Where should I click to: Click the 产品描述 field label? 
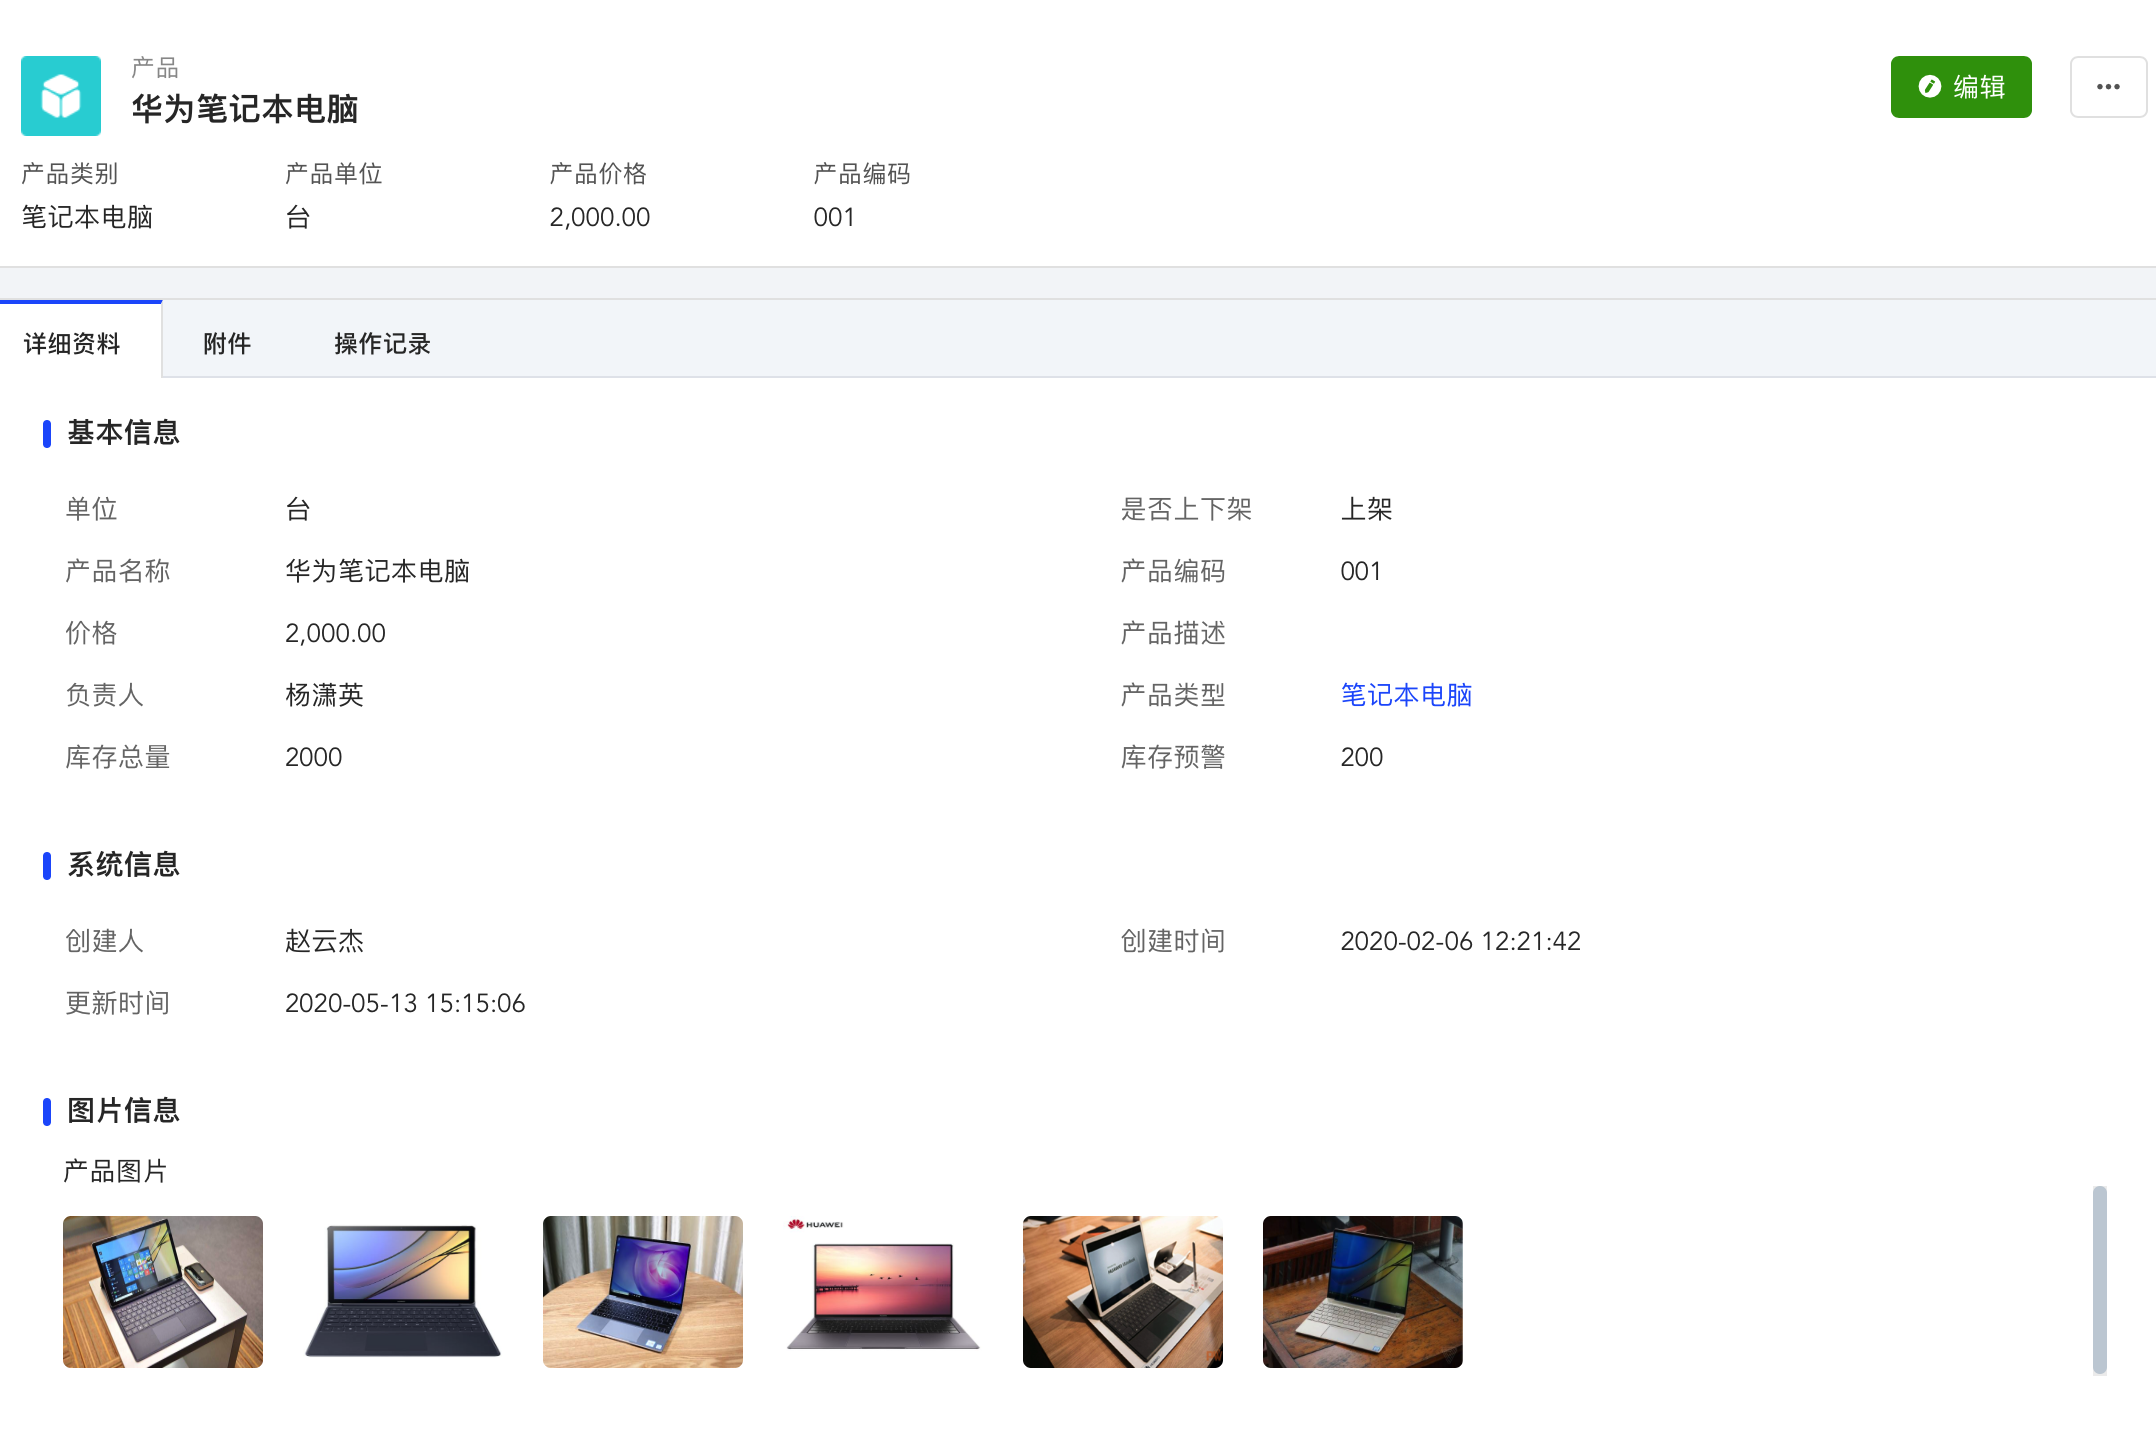click(1173, 633)
